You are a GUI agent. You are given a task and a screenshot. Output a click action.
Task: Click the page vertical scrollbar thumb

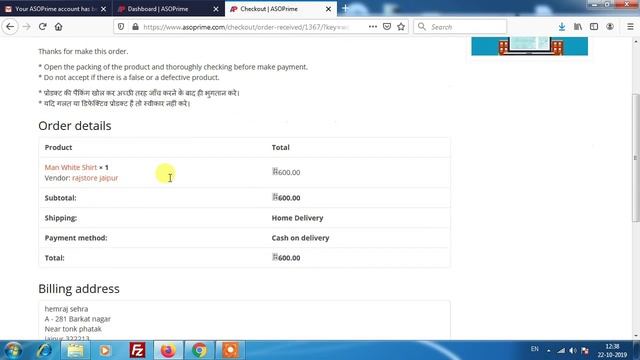tap(636, 157)
